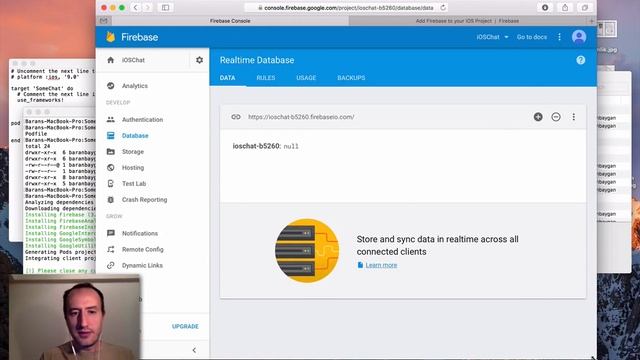
Task: Click Safari share icon
Action: [565, 7]
